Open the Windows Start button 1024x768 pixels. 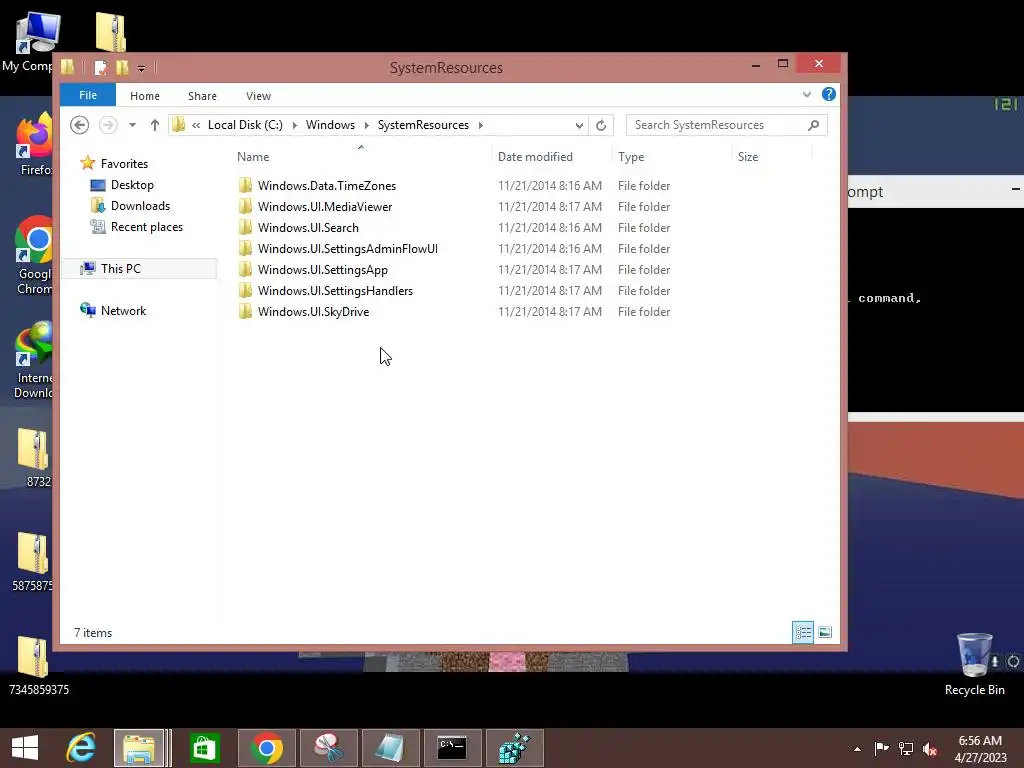[x=25, y=748]
